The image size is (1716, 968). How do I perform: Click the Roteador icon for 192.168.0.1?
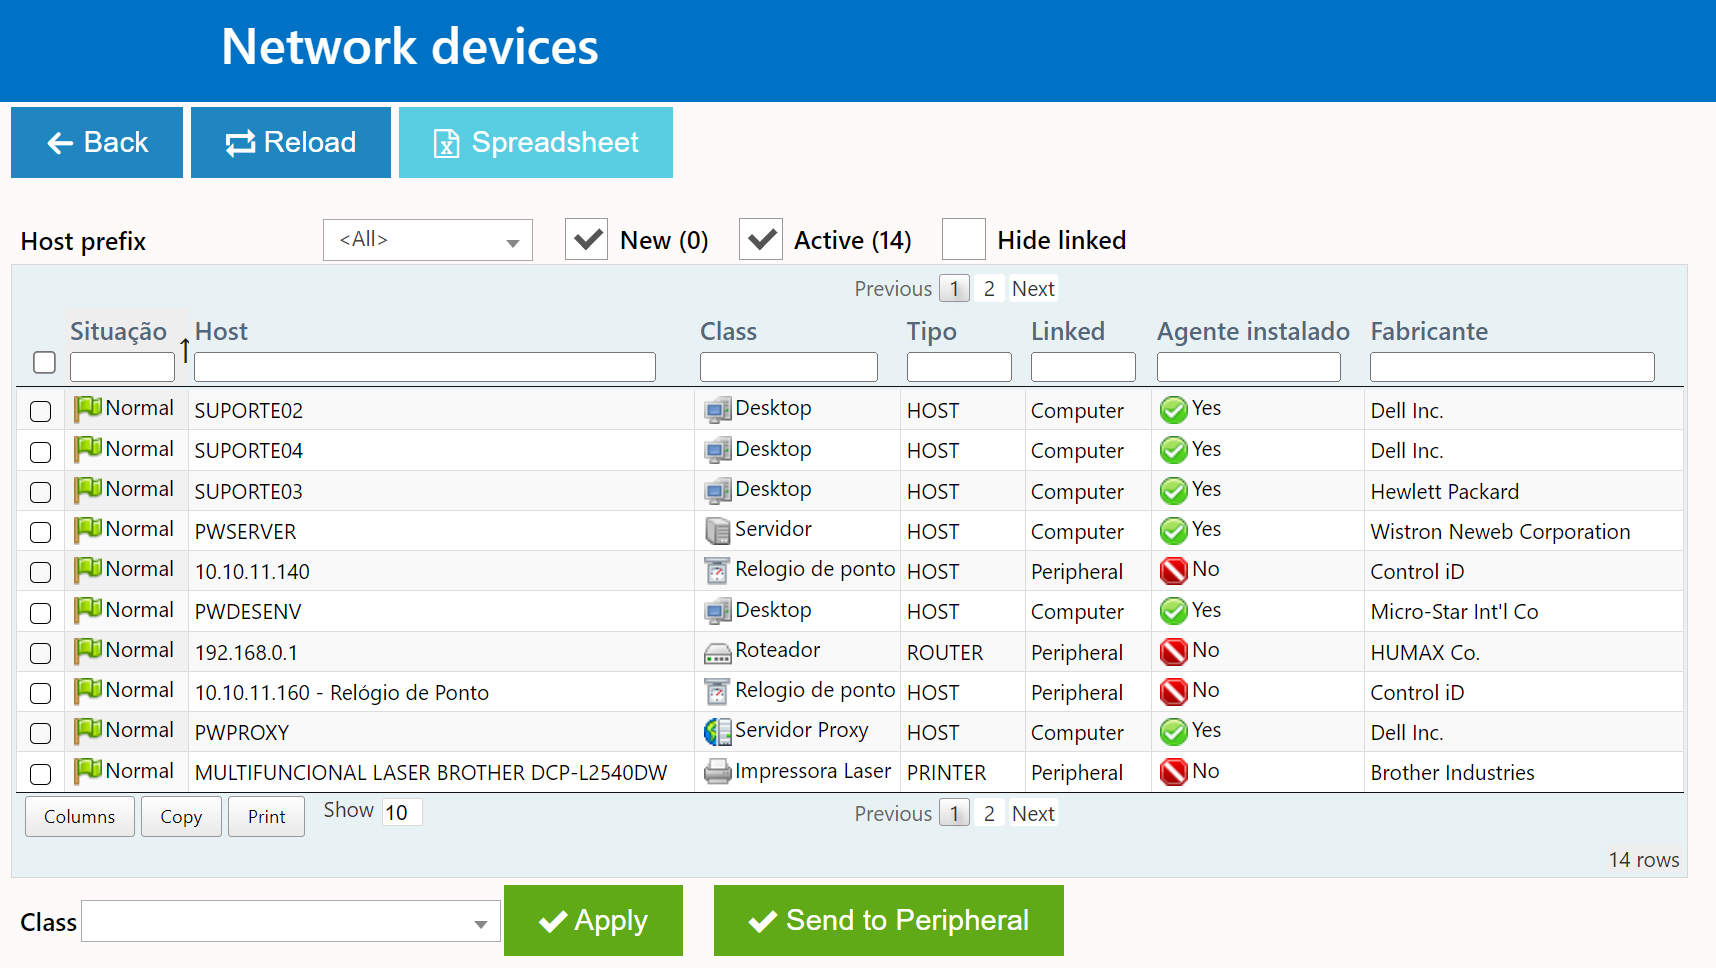(x=717, y=652)
